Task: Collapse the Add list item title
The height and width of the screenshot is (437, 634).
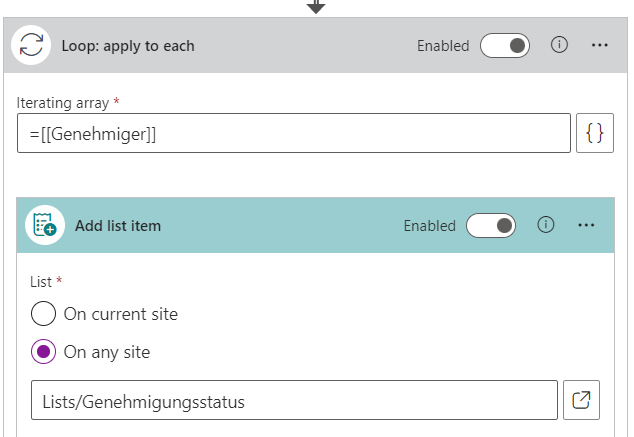Action: [118, 226]
